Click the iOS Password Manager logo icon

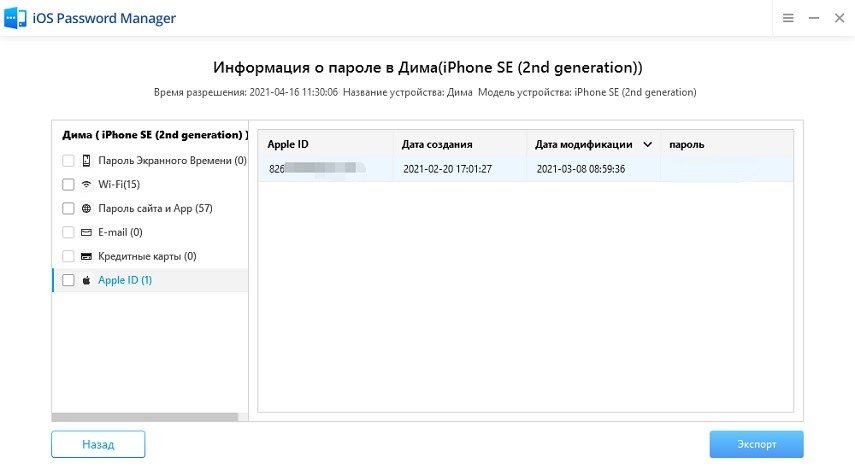click(x=16, y=18)
